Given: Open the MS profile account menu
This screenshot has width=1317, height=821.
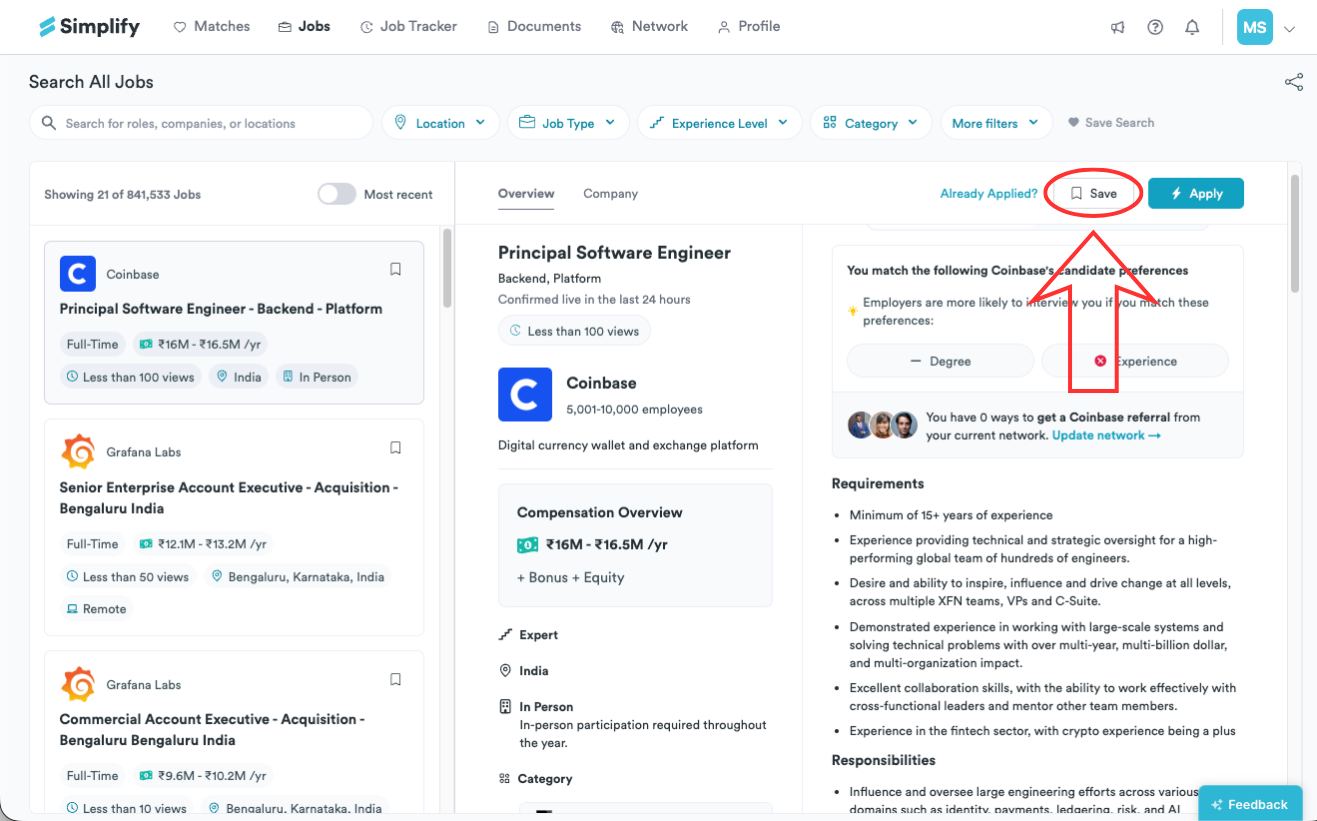Looking at the screenshot, I should pyautogui.click(x=1266, y=27).
